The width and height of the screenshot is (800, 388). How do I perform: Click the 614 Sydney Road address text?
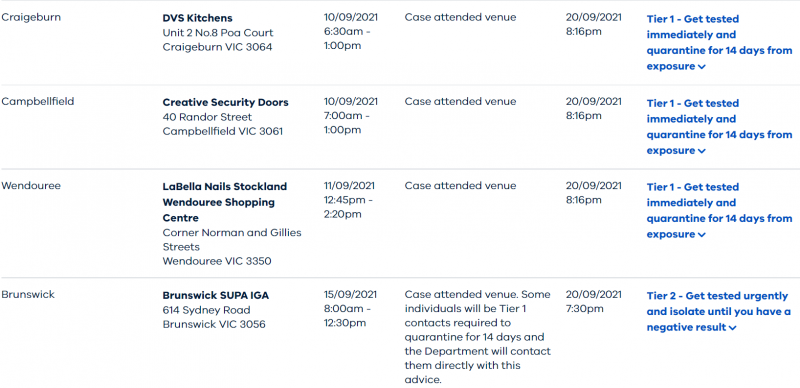[x=207, y=310]
